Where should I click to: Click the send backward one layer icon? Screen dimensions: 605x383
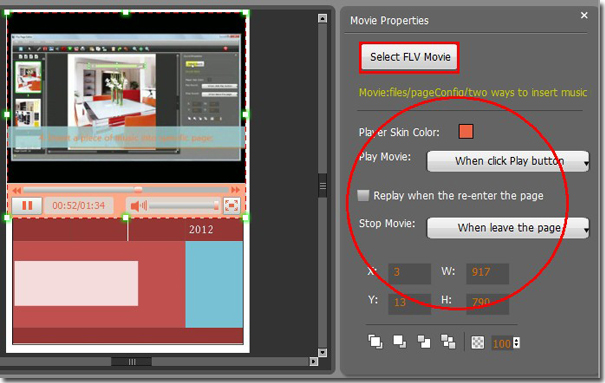pyautogui.click(x=448, y=341)
